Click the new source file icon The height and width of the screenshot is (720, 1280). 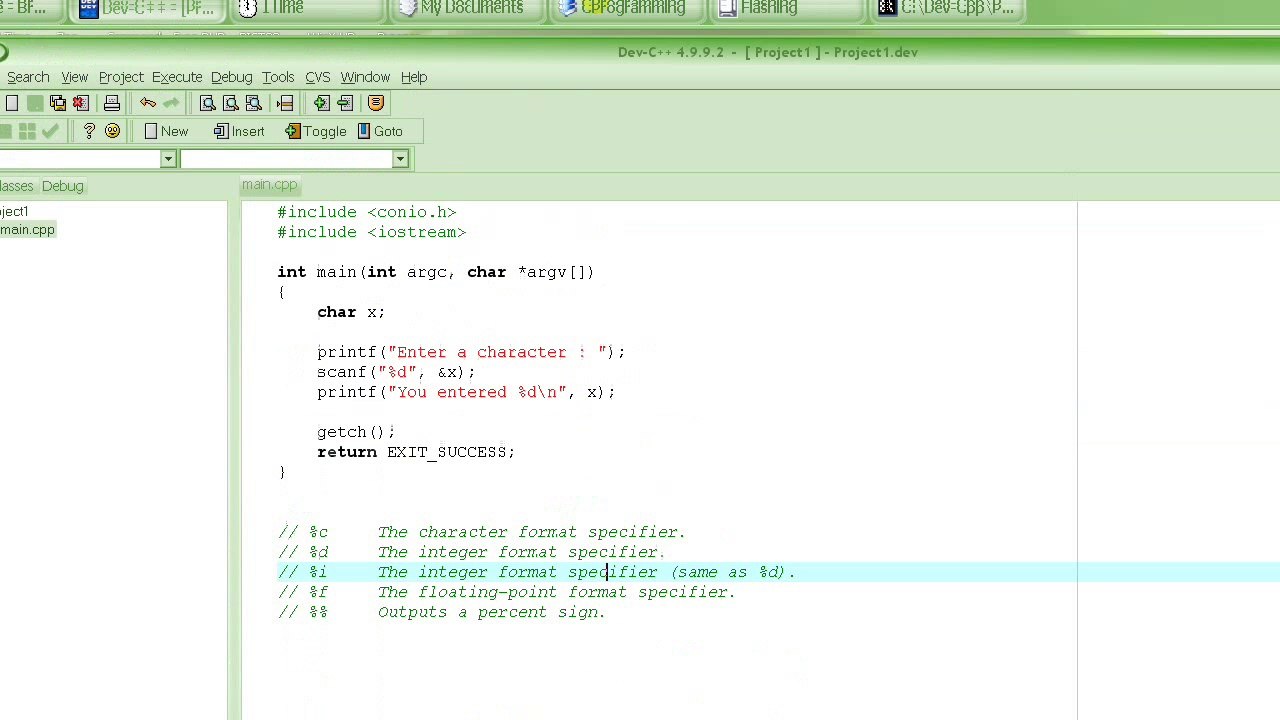coord(11,103)
